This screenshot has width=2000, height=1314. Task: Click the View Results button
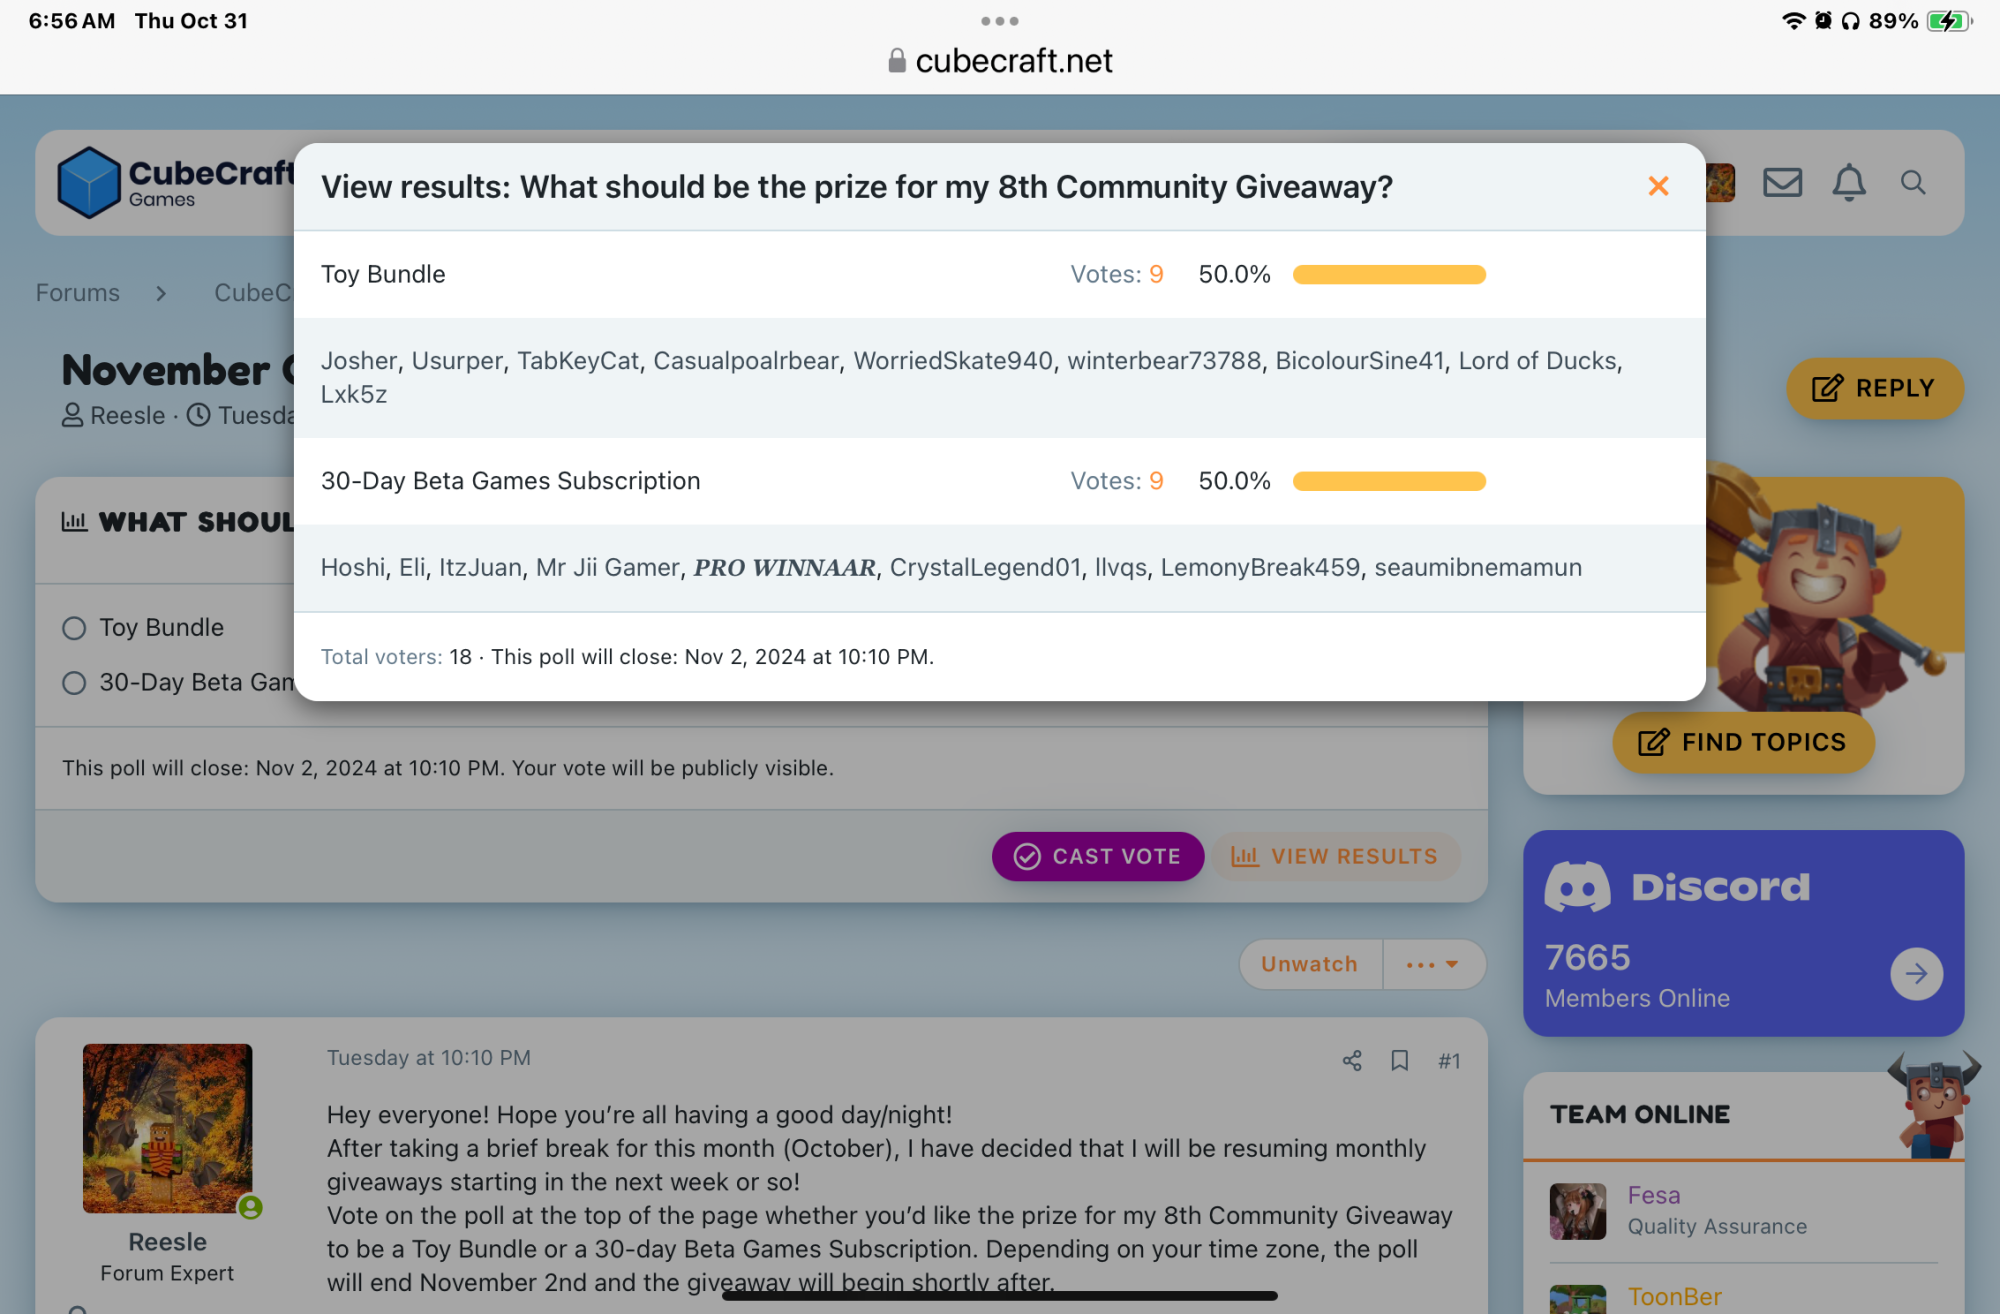point(1336,857)
